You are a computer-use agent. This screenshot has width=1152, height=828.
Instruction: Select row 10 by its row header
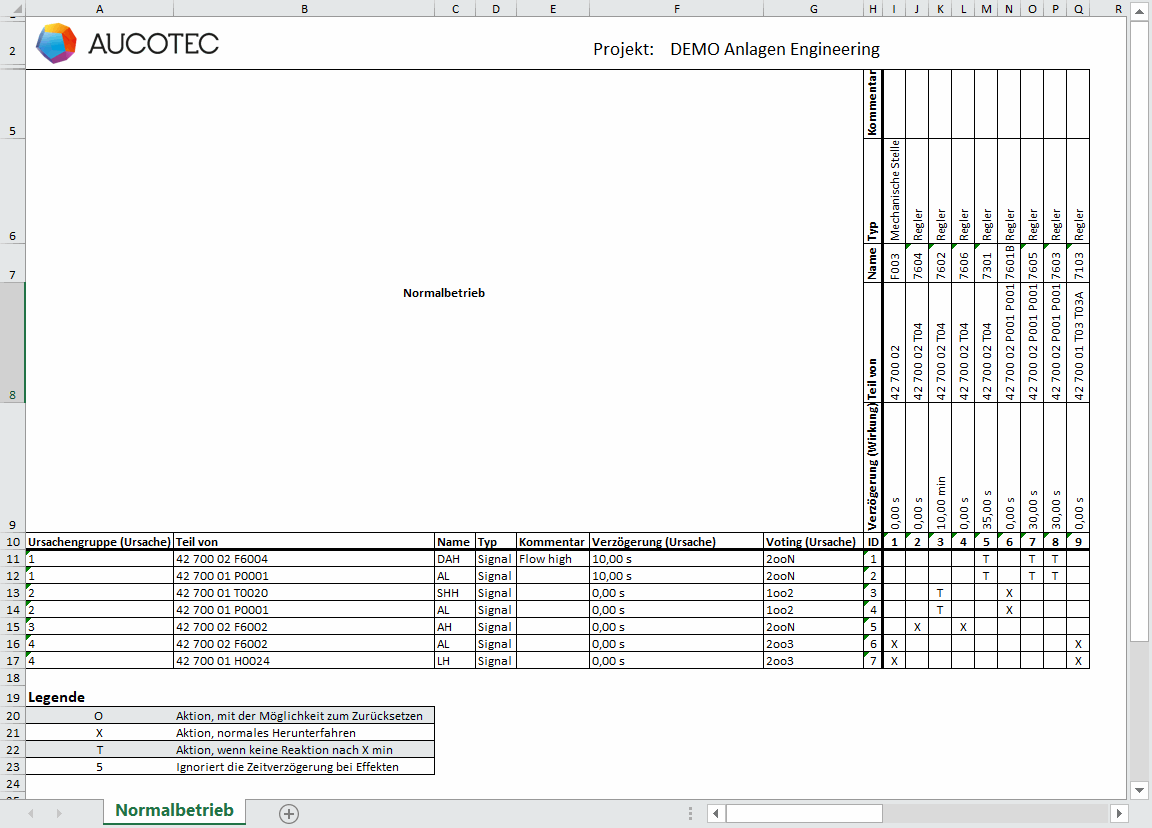[12, 542]
